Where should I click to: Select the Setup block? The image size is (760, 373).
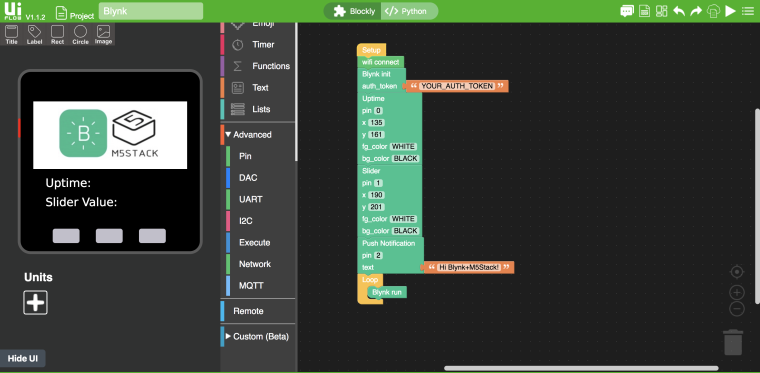[x=371, y=50]
